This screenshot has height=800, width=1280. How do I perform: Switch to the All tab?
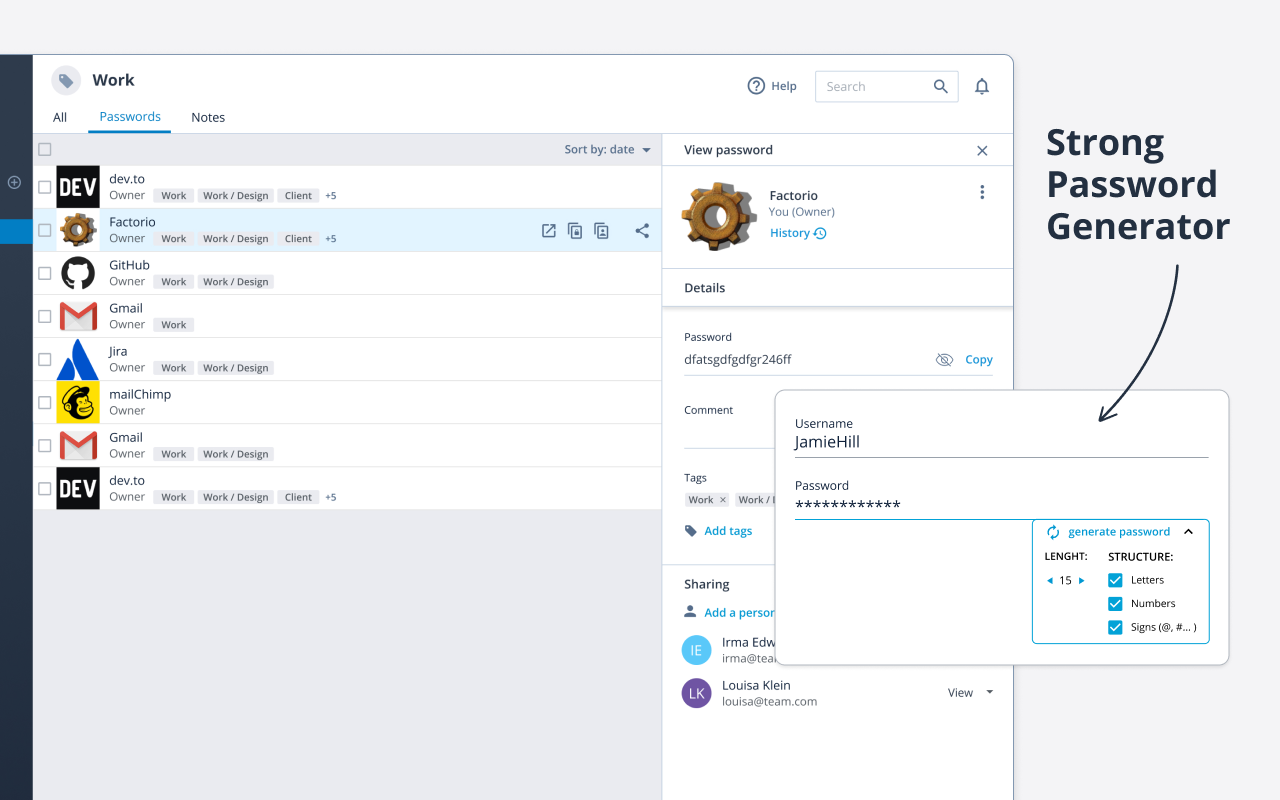[x=60, y=117]
